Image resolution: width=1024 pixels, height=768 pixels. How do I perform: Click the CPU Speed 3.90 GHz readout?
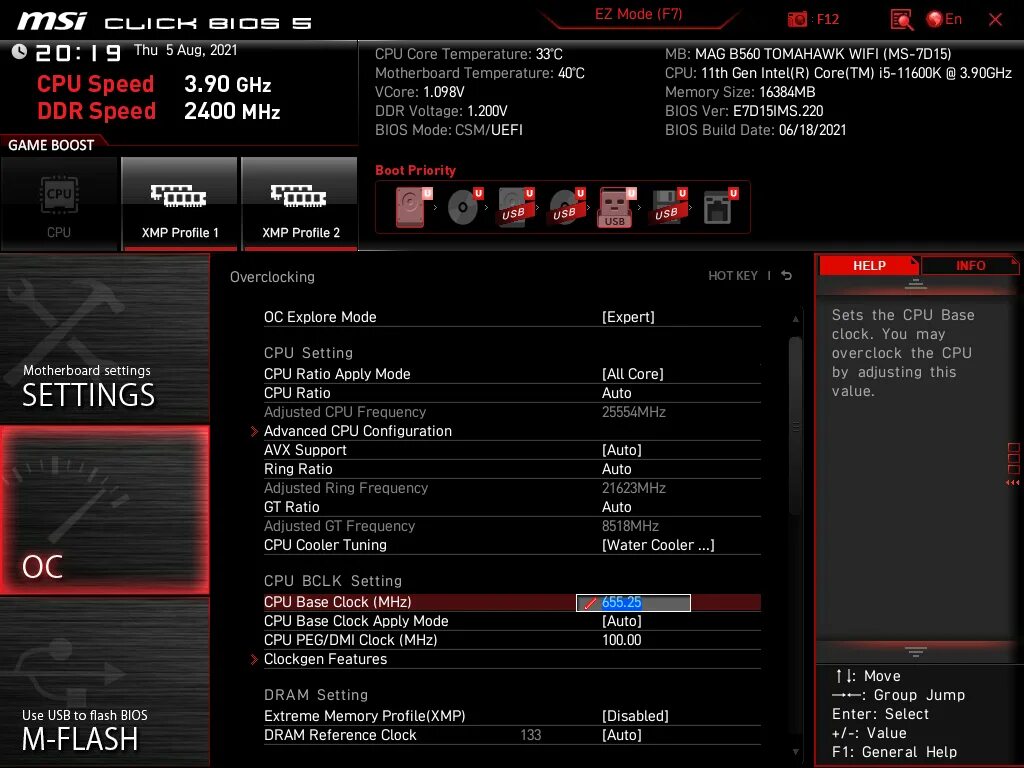[x=154, y=84]
